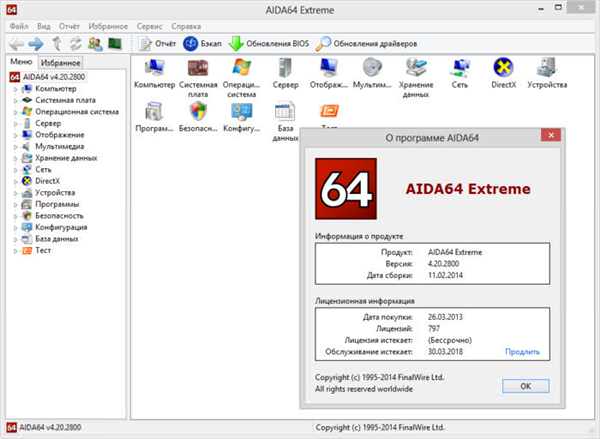Expand Операционная система tree node

(x=16, y=112)
